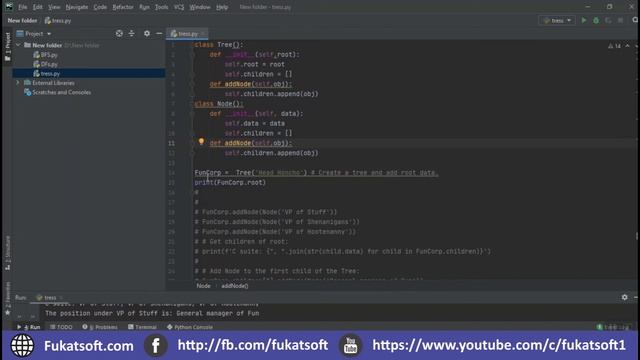Open the TODO tool window tab

(61, 327)
